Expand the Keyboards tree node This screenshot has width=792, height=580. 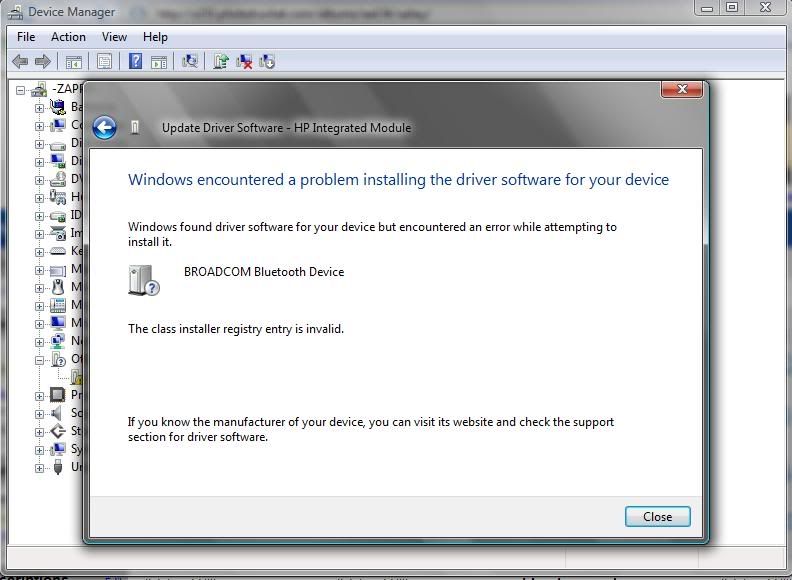[x=39, y=252]
